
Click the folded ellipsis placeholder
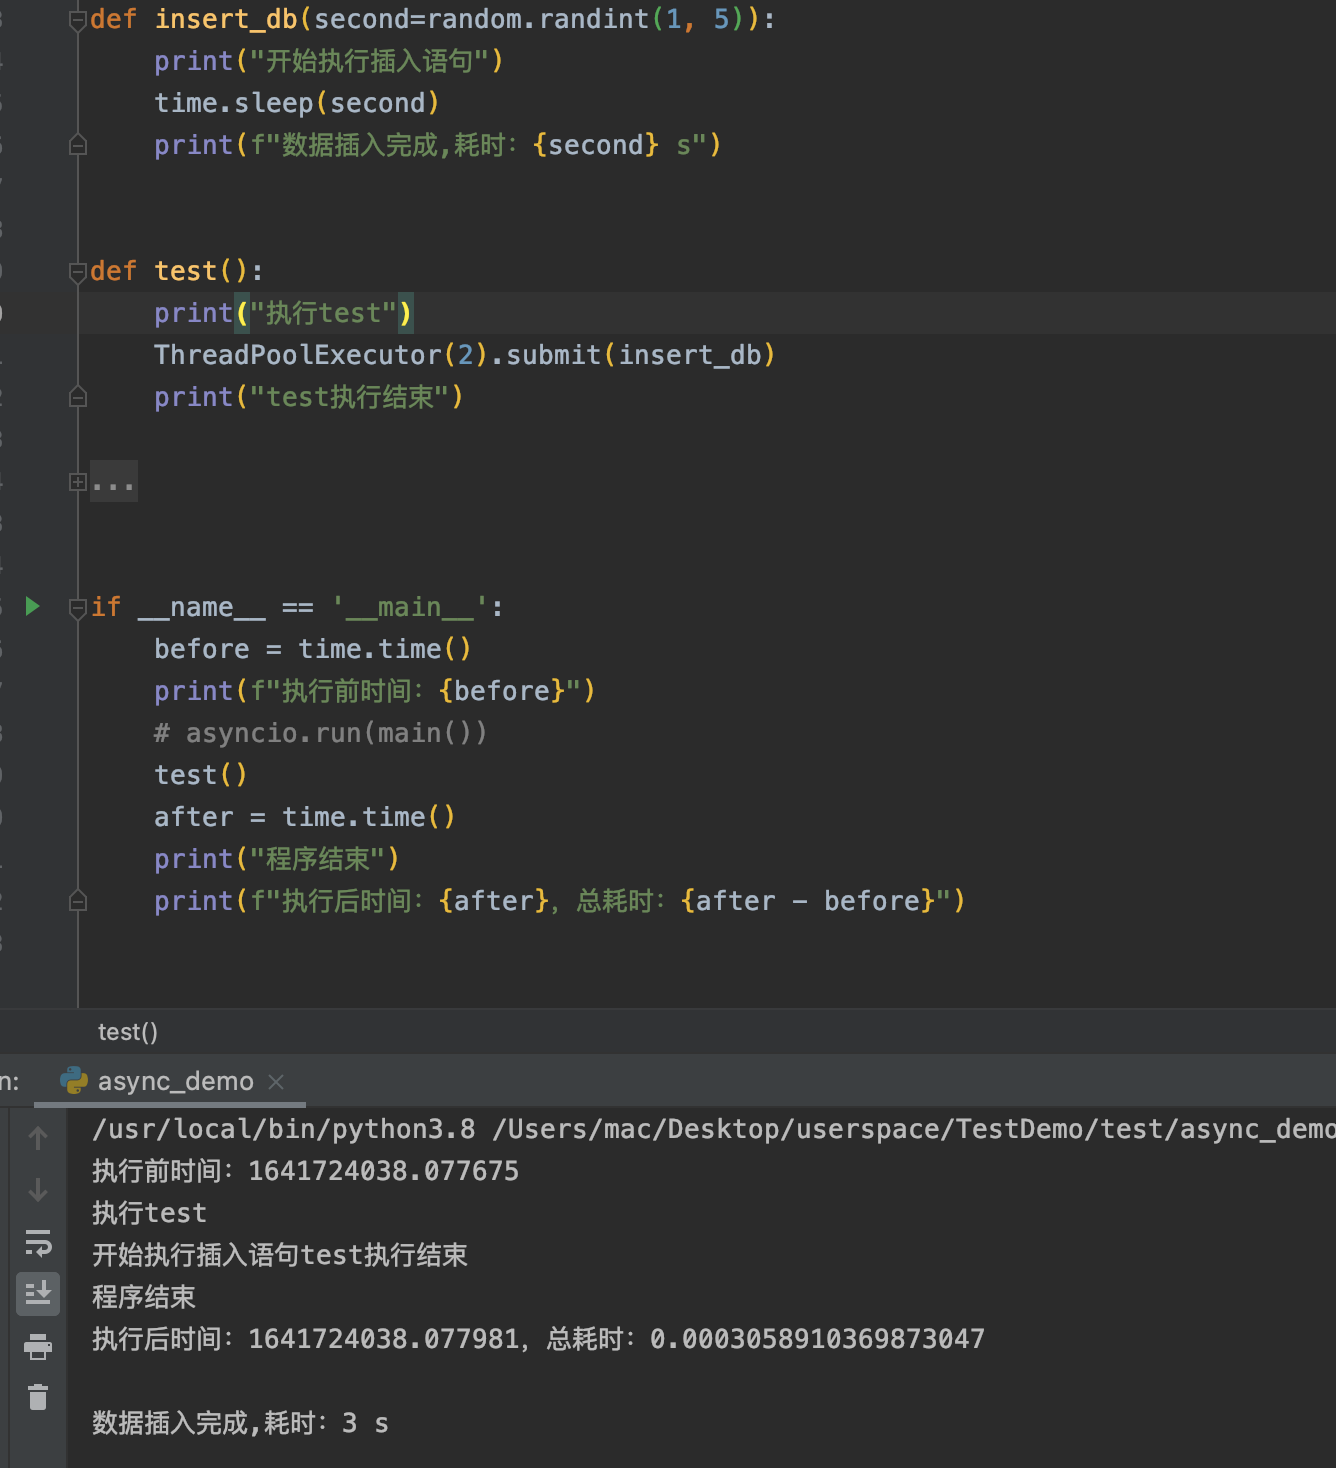click(x=114, y=482)
